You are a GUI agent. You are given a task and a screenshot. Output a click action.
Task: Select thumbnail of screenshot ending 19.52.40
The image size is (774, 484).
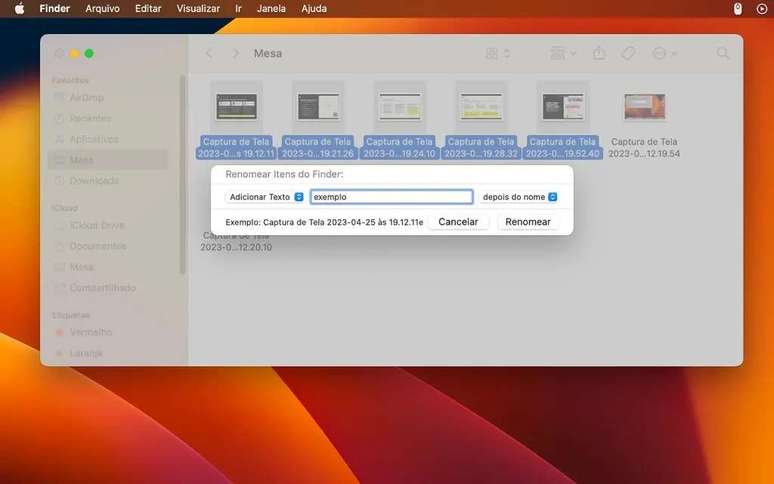[x=563, y=107]
